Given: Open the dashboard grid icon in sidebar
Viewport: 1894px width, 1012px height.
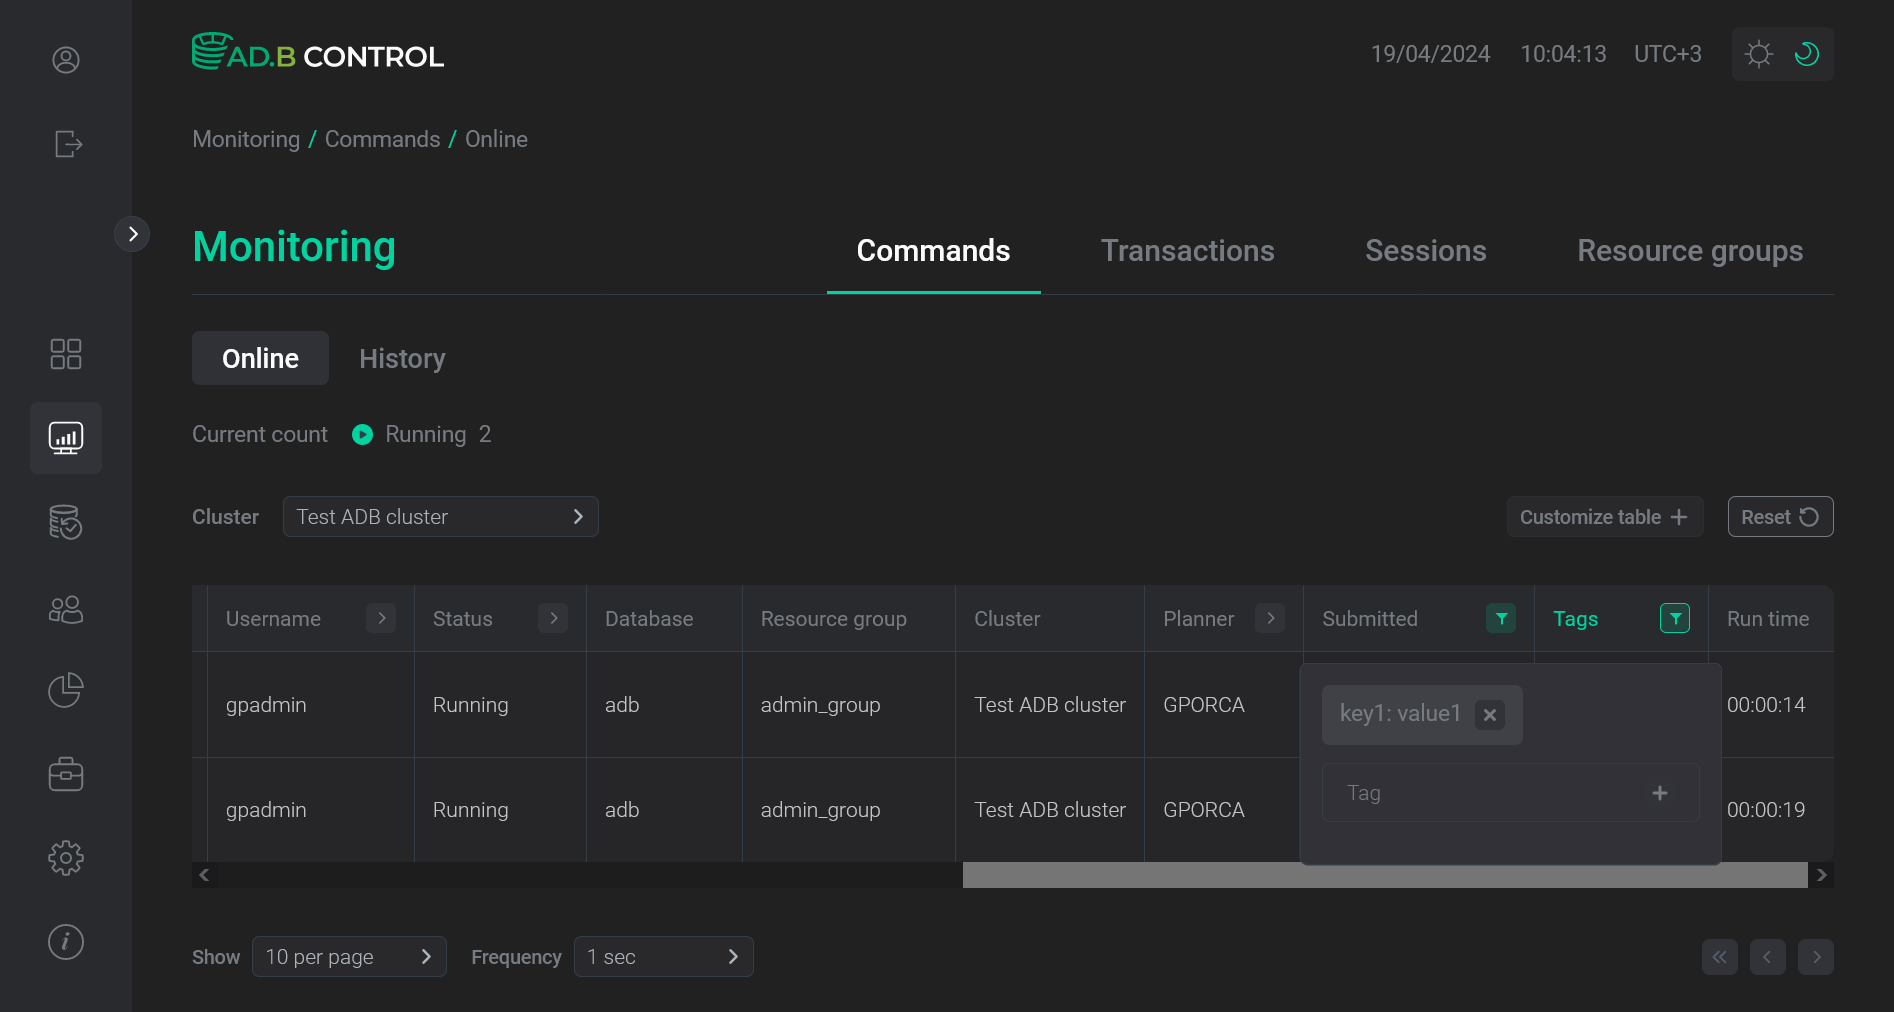Looking at the screenshot, I should (x=66, y=354).
